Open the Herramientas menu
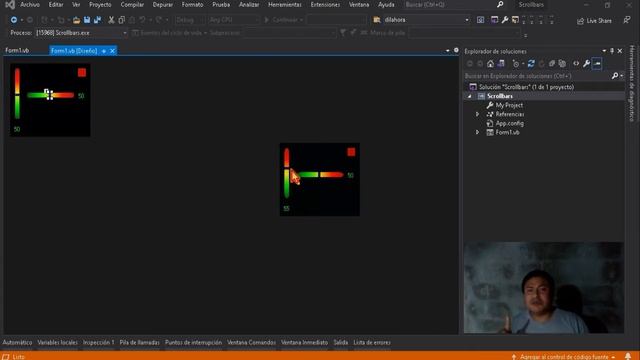Viewport: 640px width, 360px height. pos(284,5)
